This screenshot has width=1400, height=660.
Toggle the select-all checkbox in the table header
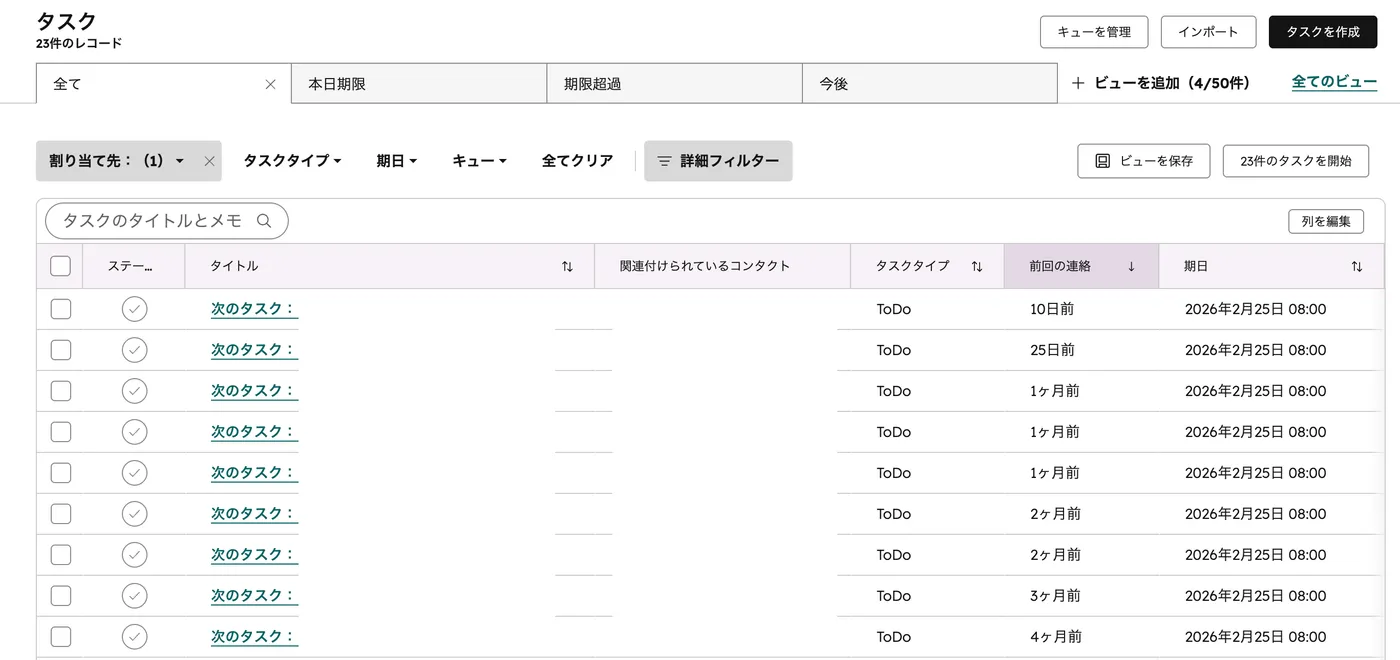coord(60,265)
